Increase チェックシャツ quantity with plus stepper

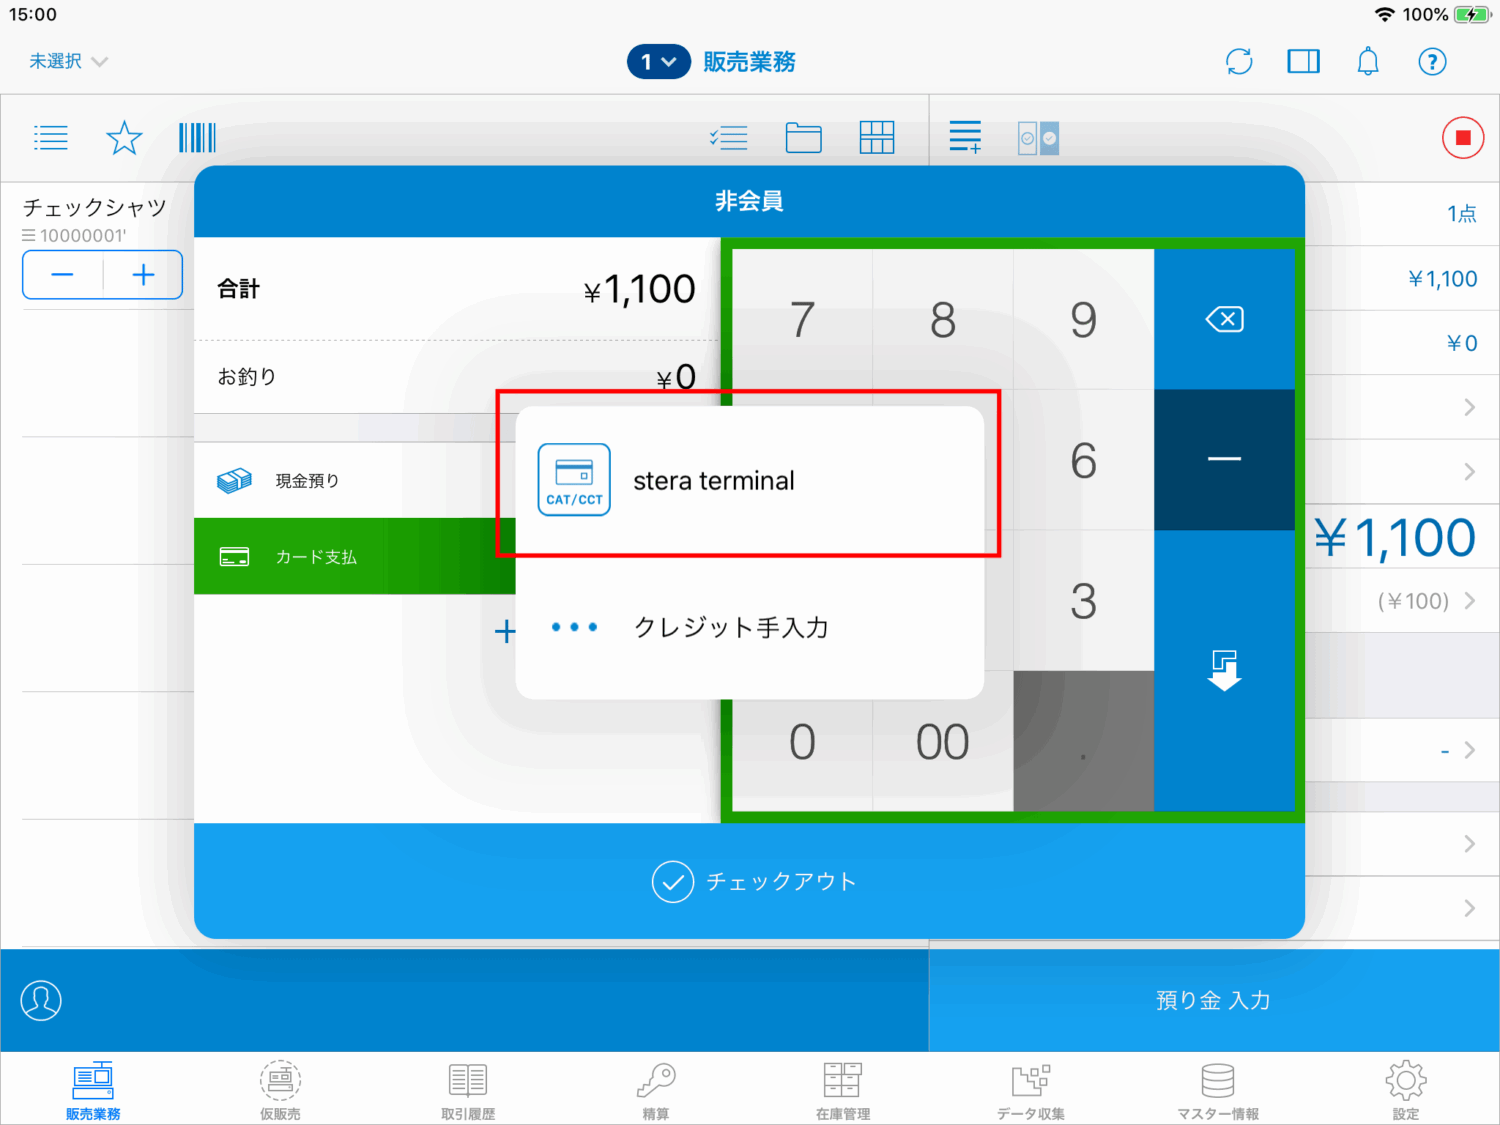142,274
